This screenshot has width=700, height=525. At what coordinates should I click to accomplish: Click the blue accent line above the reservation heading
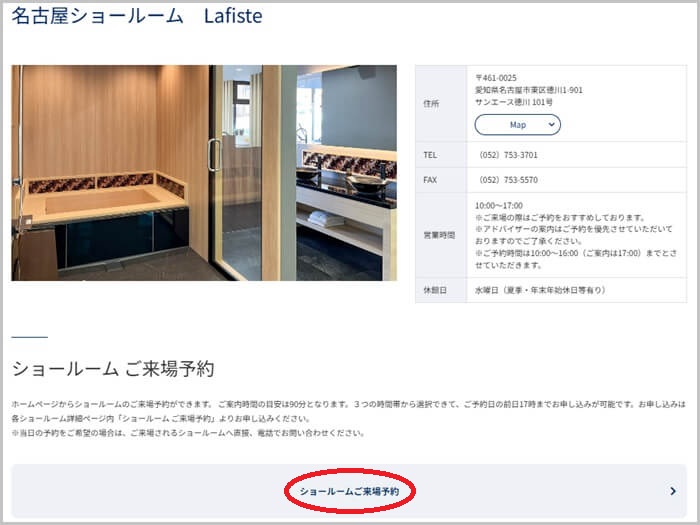point(30,337)
